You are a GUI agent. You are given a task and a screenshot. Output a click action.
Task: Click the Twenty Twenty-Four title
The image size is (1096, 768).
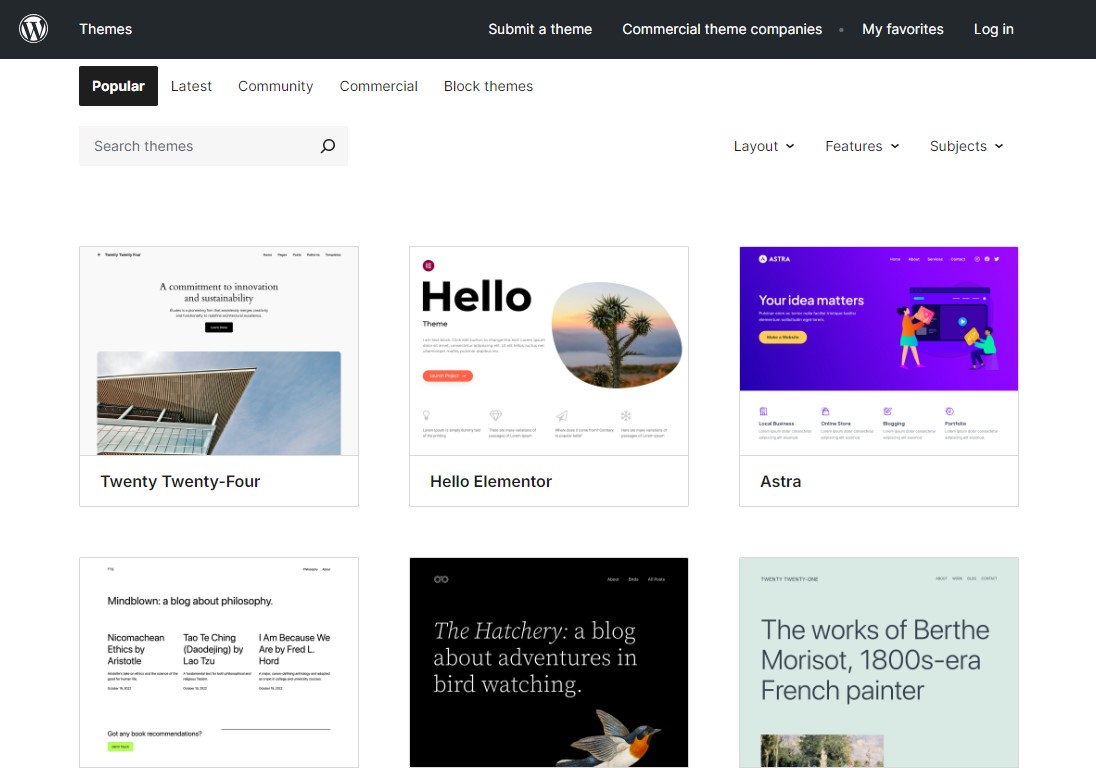pyautogui.click(x=180, y=481)
